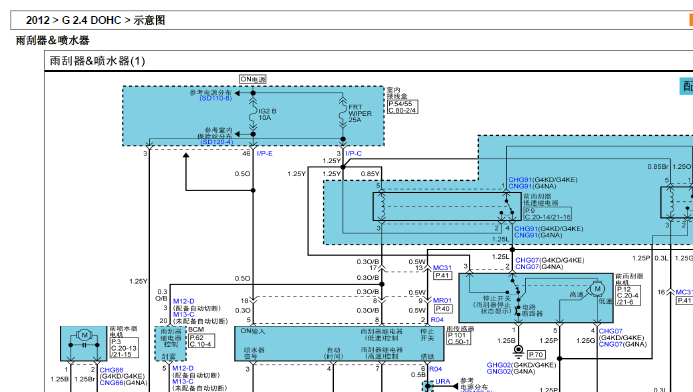Click the 喷水器信号 label in rain sensor

coord(254,353)
